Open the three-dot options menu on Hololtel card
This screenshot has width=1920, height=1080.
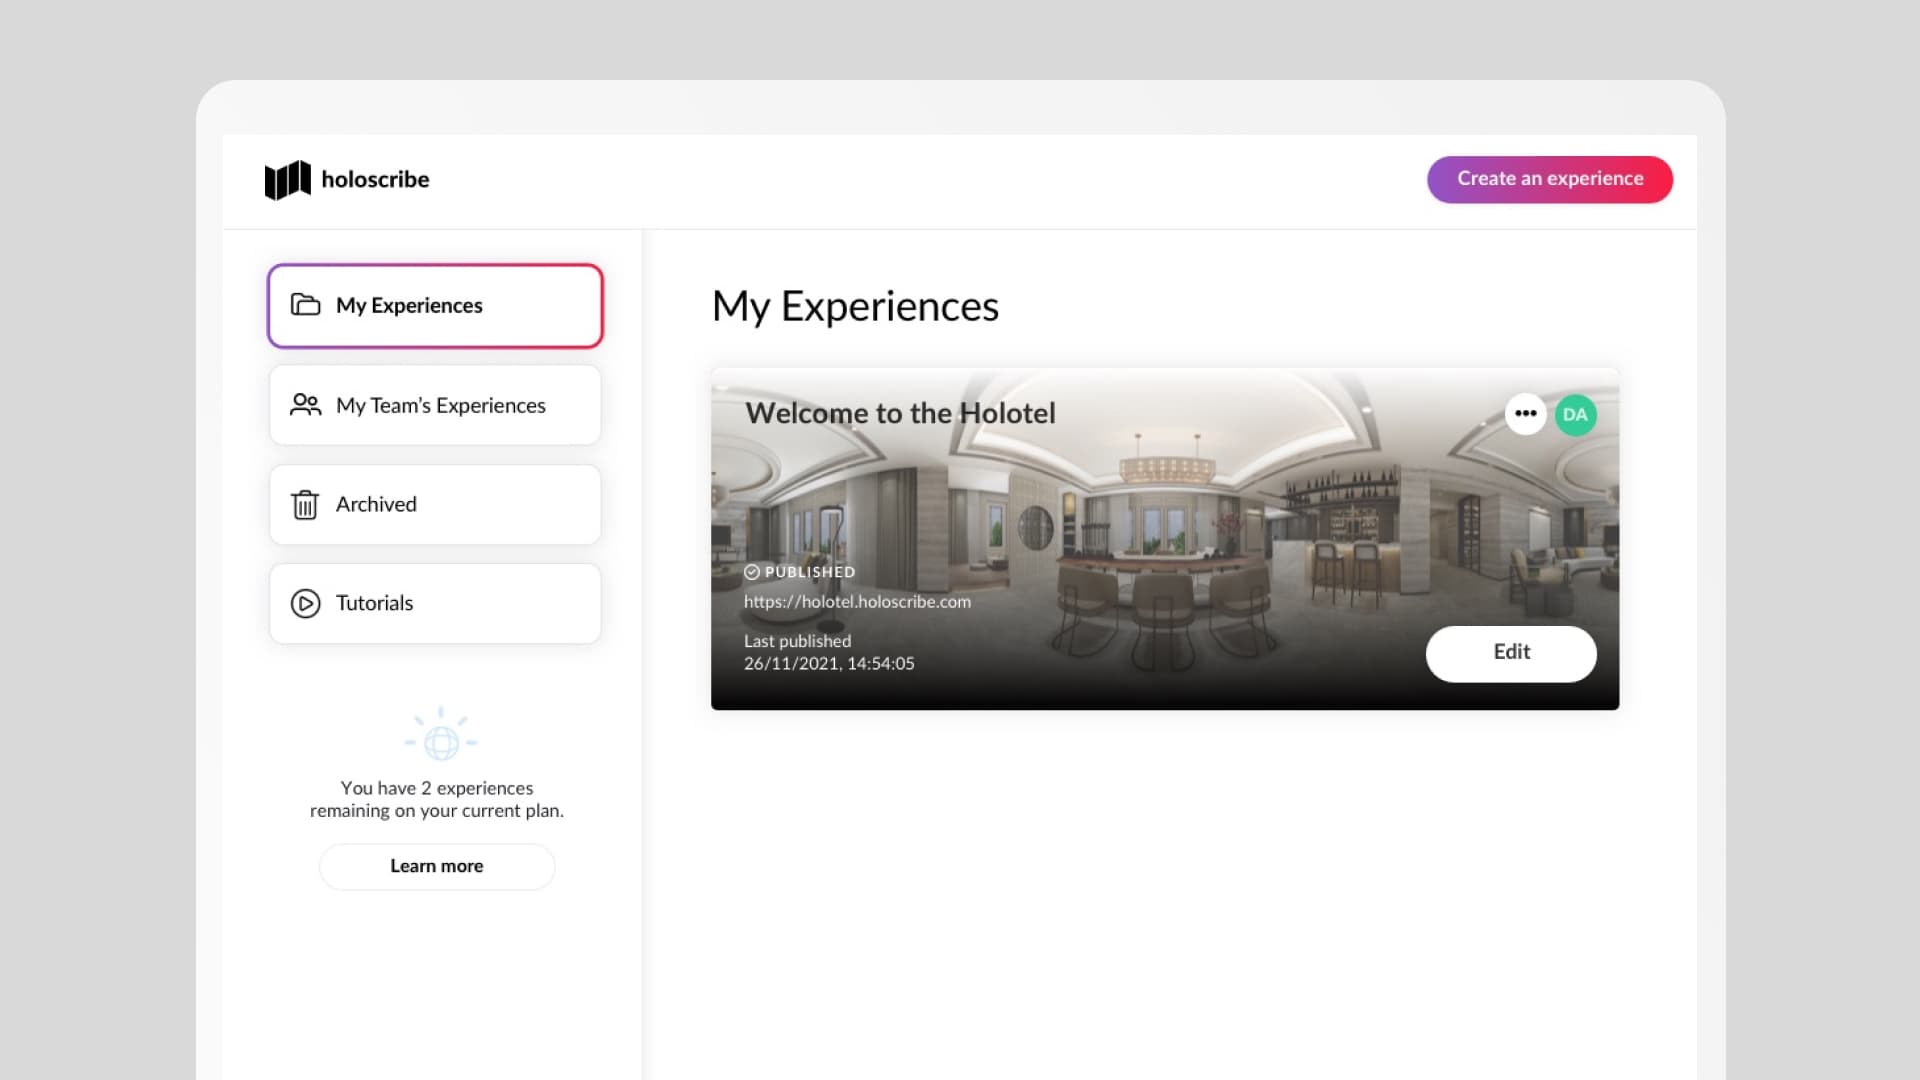click(1525, 414)
